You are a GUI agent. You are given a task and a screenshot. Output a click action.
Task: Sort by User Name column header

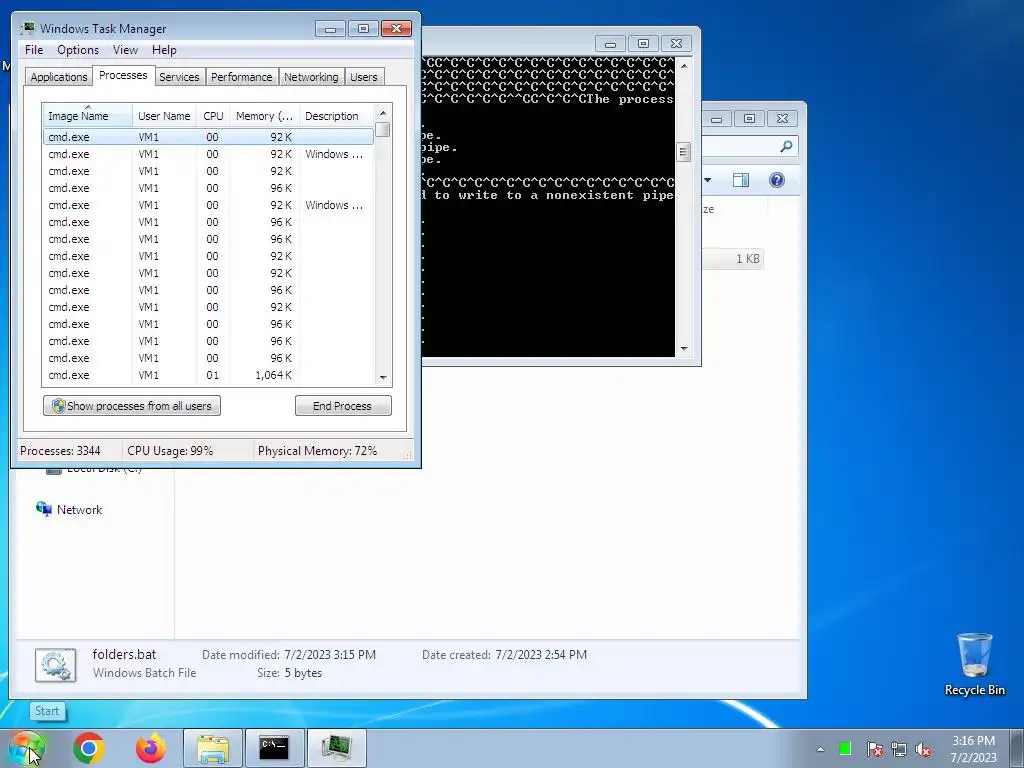click(x=164, y=116)
